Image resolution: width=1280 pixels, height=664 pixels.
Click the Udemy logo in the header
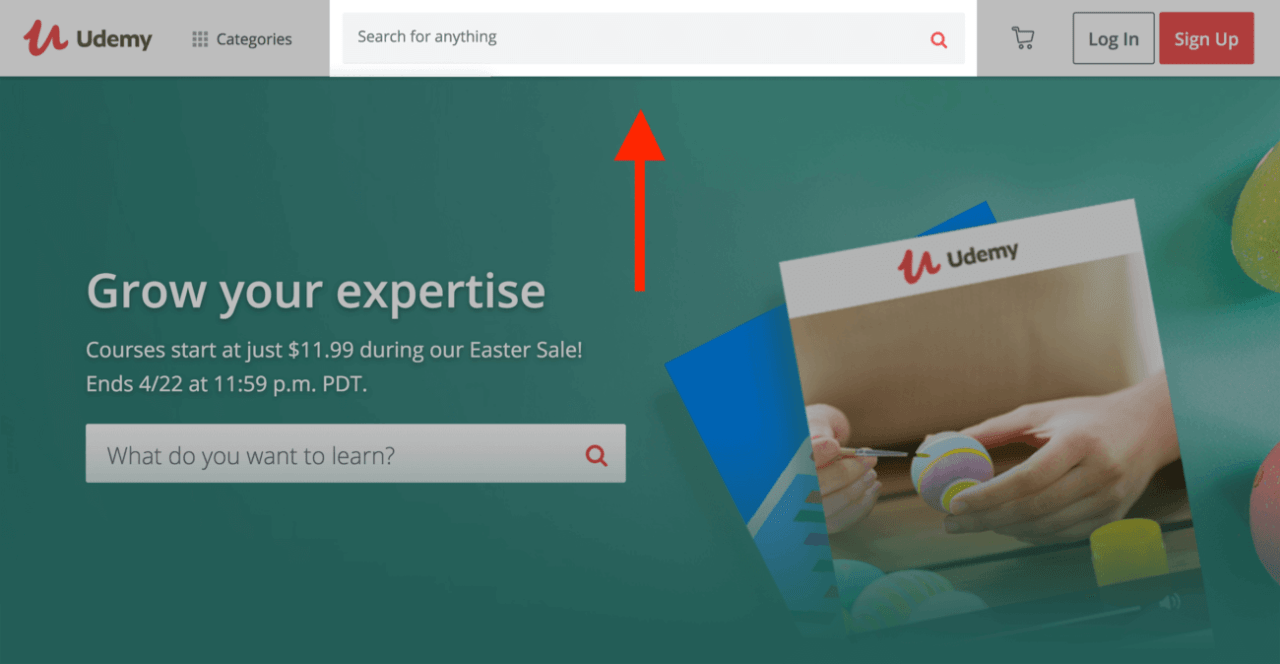coord(88,38)
